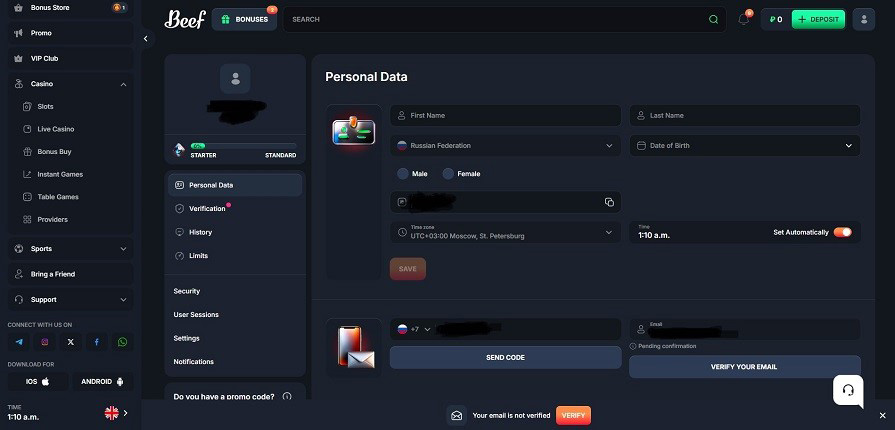Open the WhatsApp social link icon
This screenshot has width=895, height=430.
point(123,342)
